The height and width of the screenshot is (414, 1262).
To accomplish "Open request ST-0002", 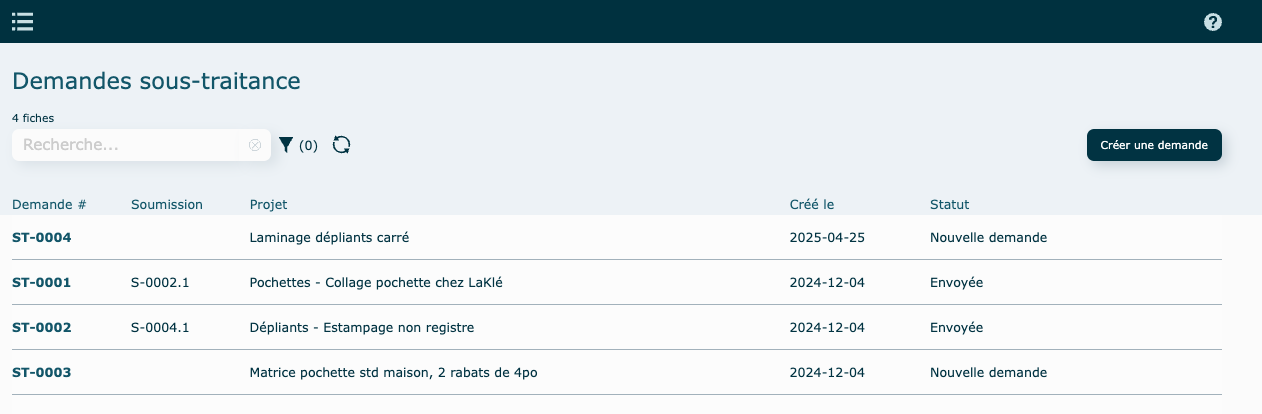I will tap(42, 328).
